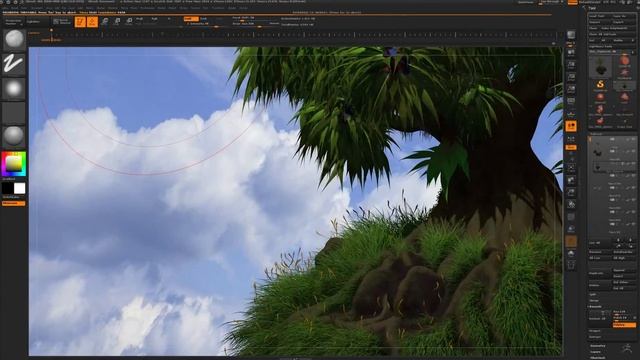Enable Zsub sculpt mode

click(x=203, y=19)
